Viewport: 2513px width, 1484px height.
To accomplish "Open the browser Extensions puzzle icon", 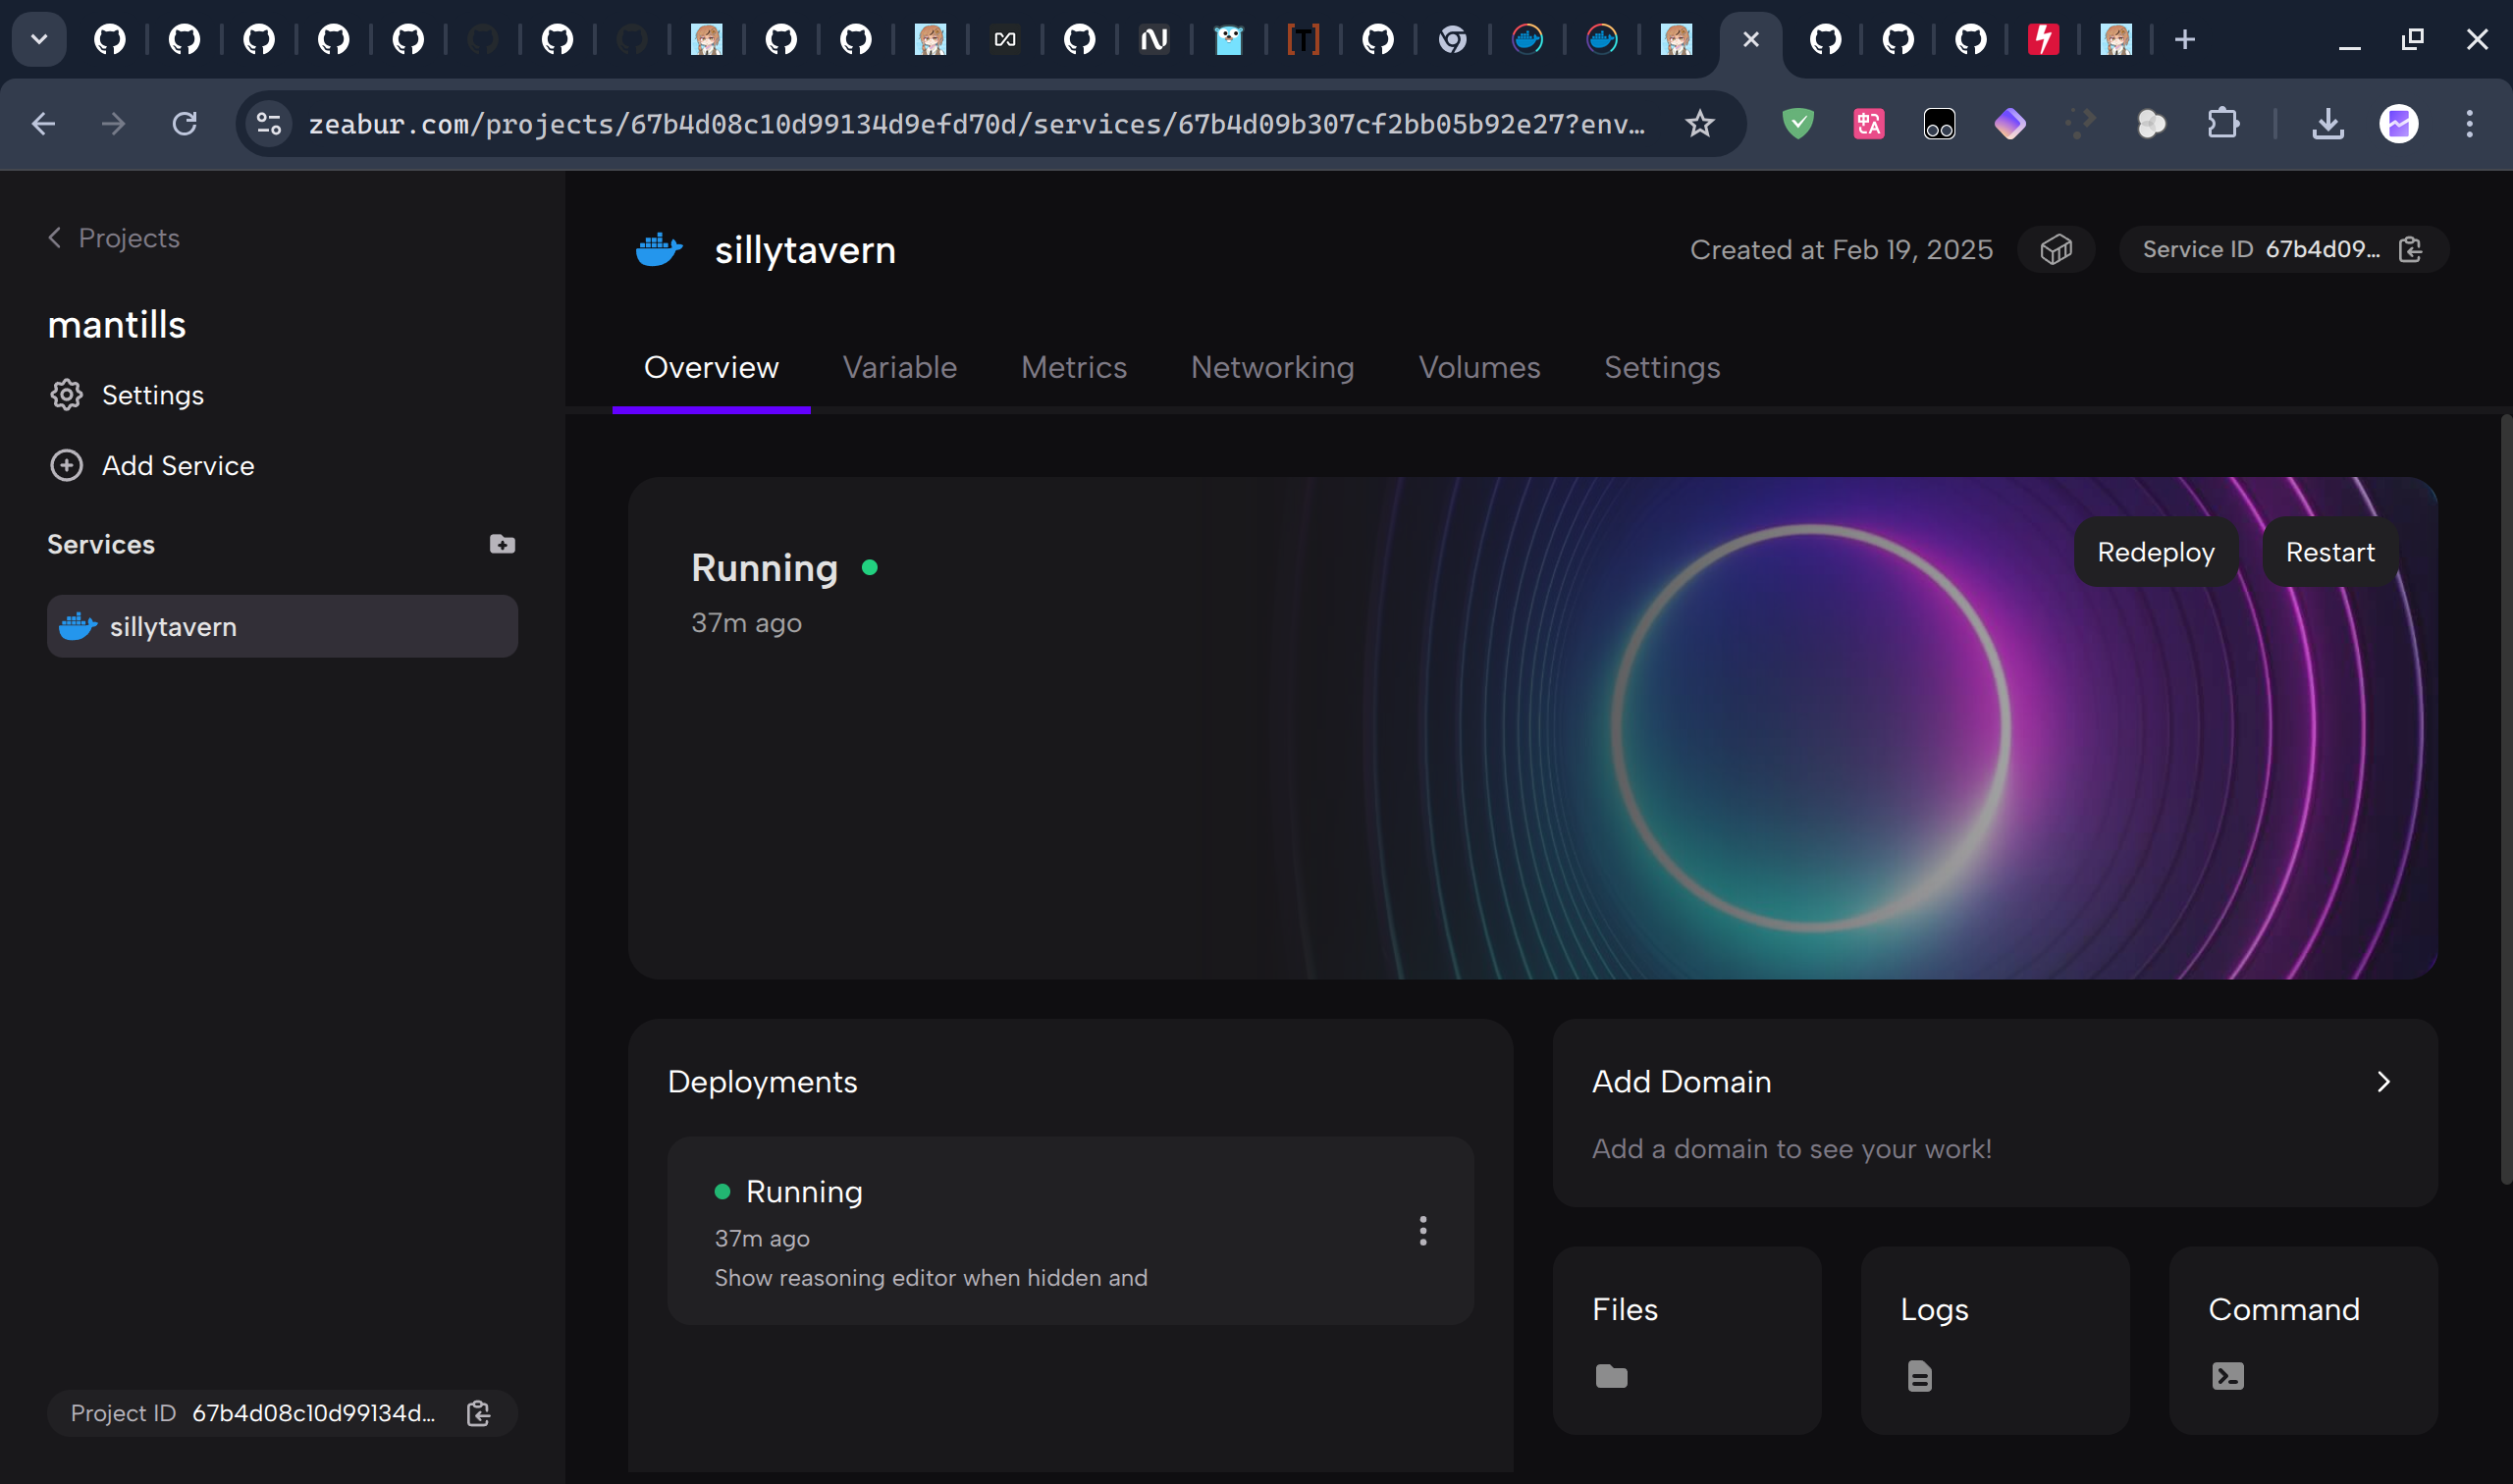I will click(2222, 124).
